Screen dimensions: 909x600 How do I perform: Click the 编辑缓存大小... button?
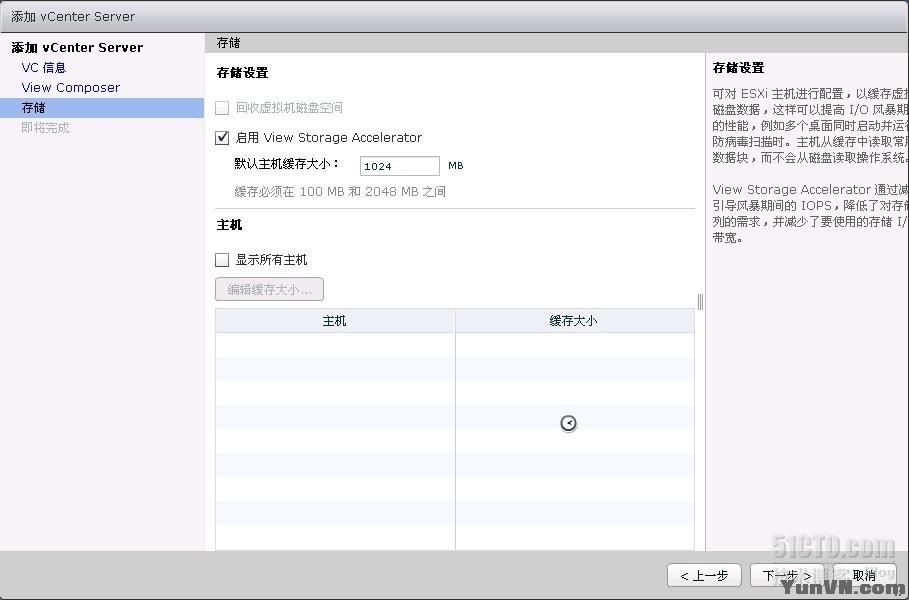click(269, 289)
